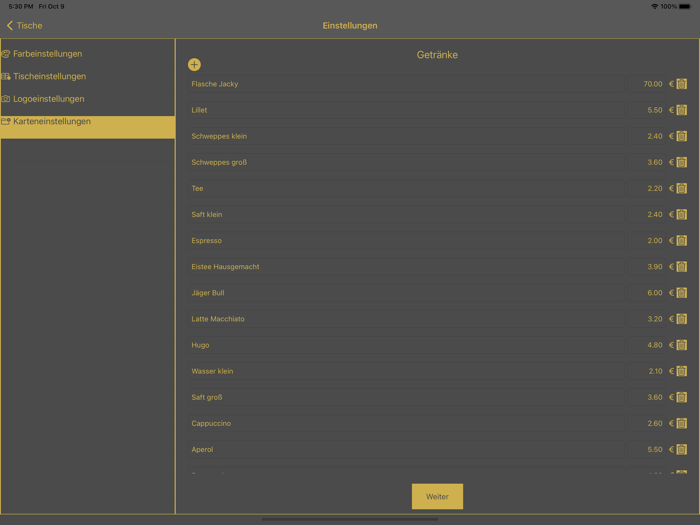The height and width of the screenshot is (525, 700).
Task: Delete the Tee entry
Action: coord(681,188)
